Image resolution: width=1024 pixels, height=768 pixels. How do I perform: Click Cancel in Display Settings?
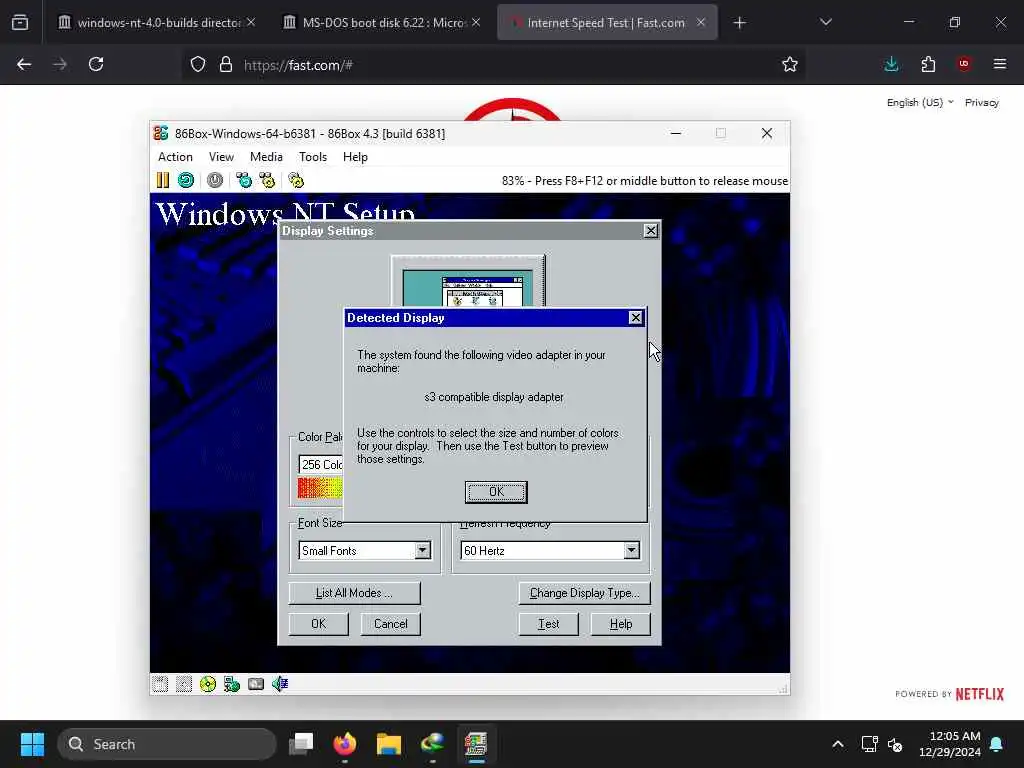coord(391,624)
